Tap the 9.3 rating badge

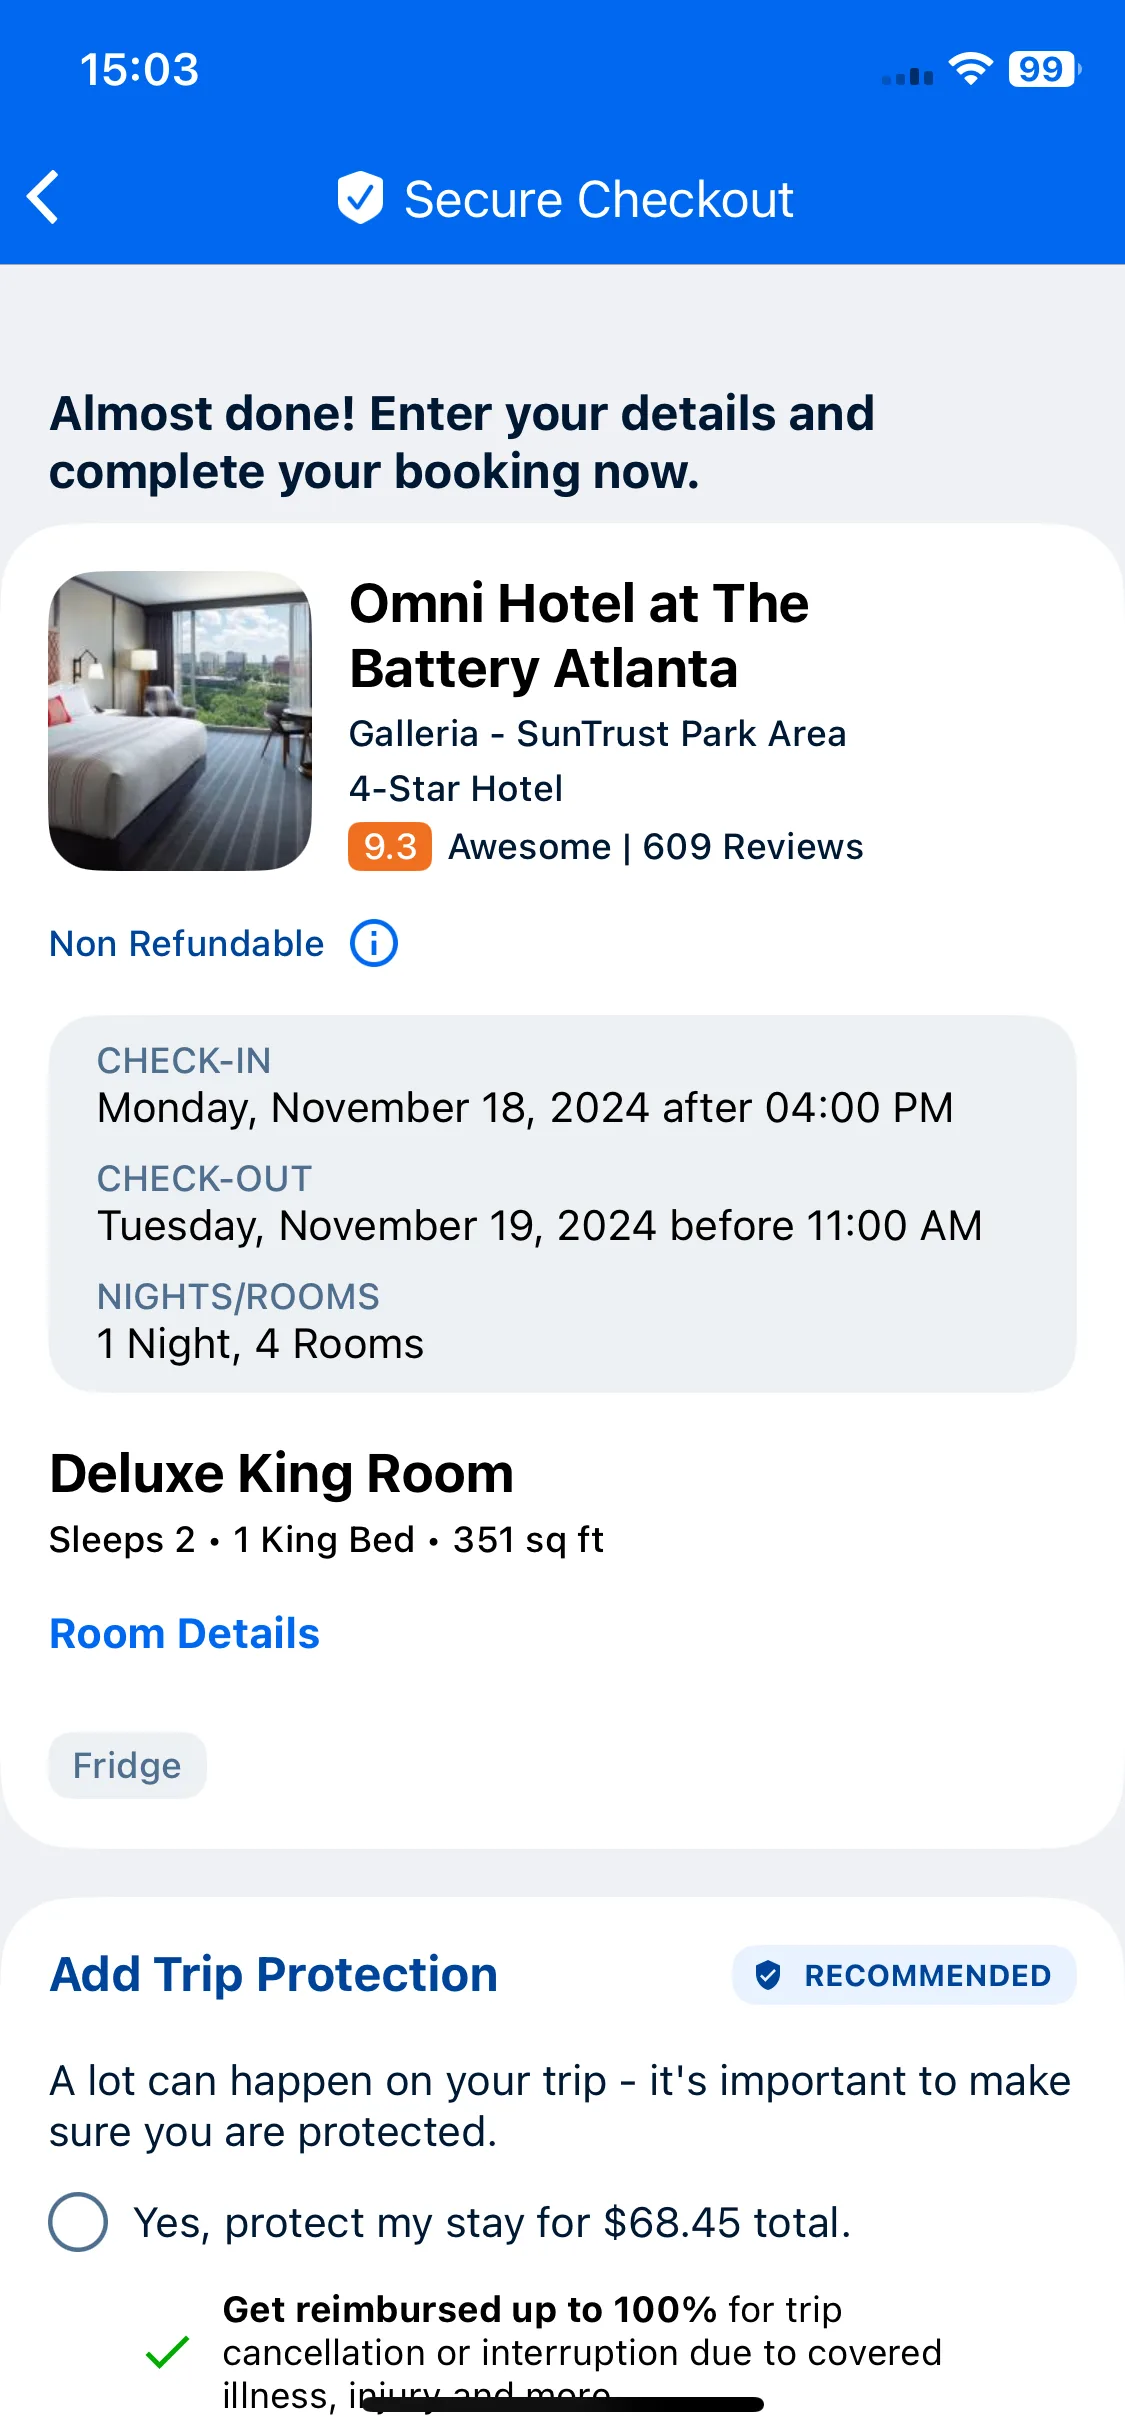390,846
